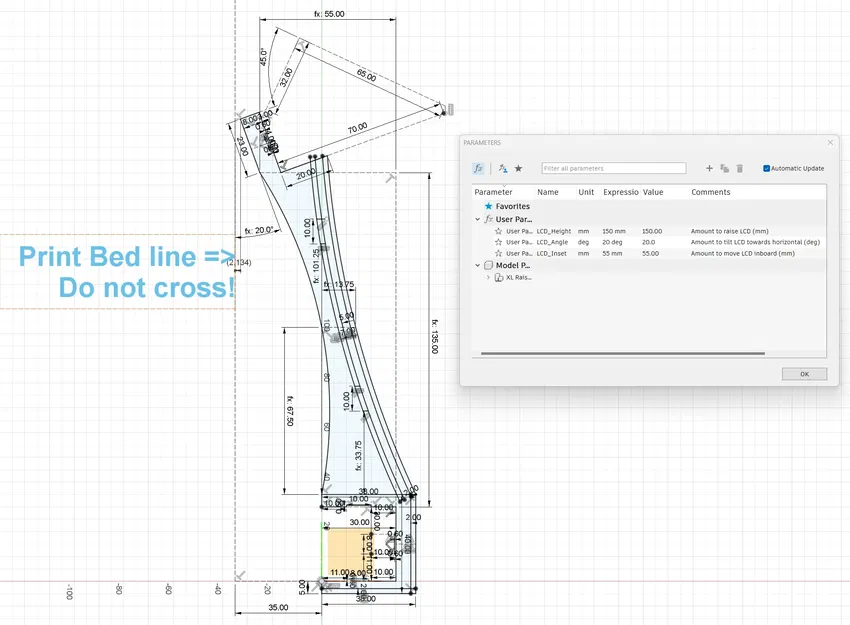Screen dimensions: 850x625
Task: Add a new user parameter with the plus icon
Action: 710,168
